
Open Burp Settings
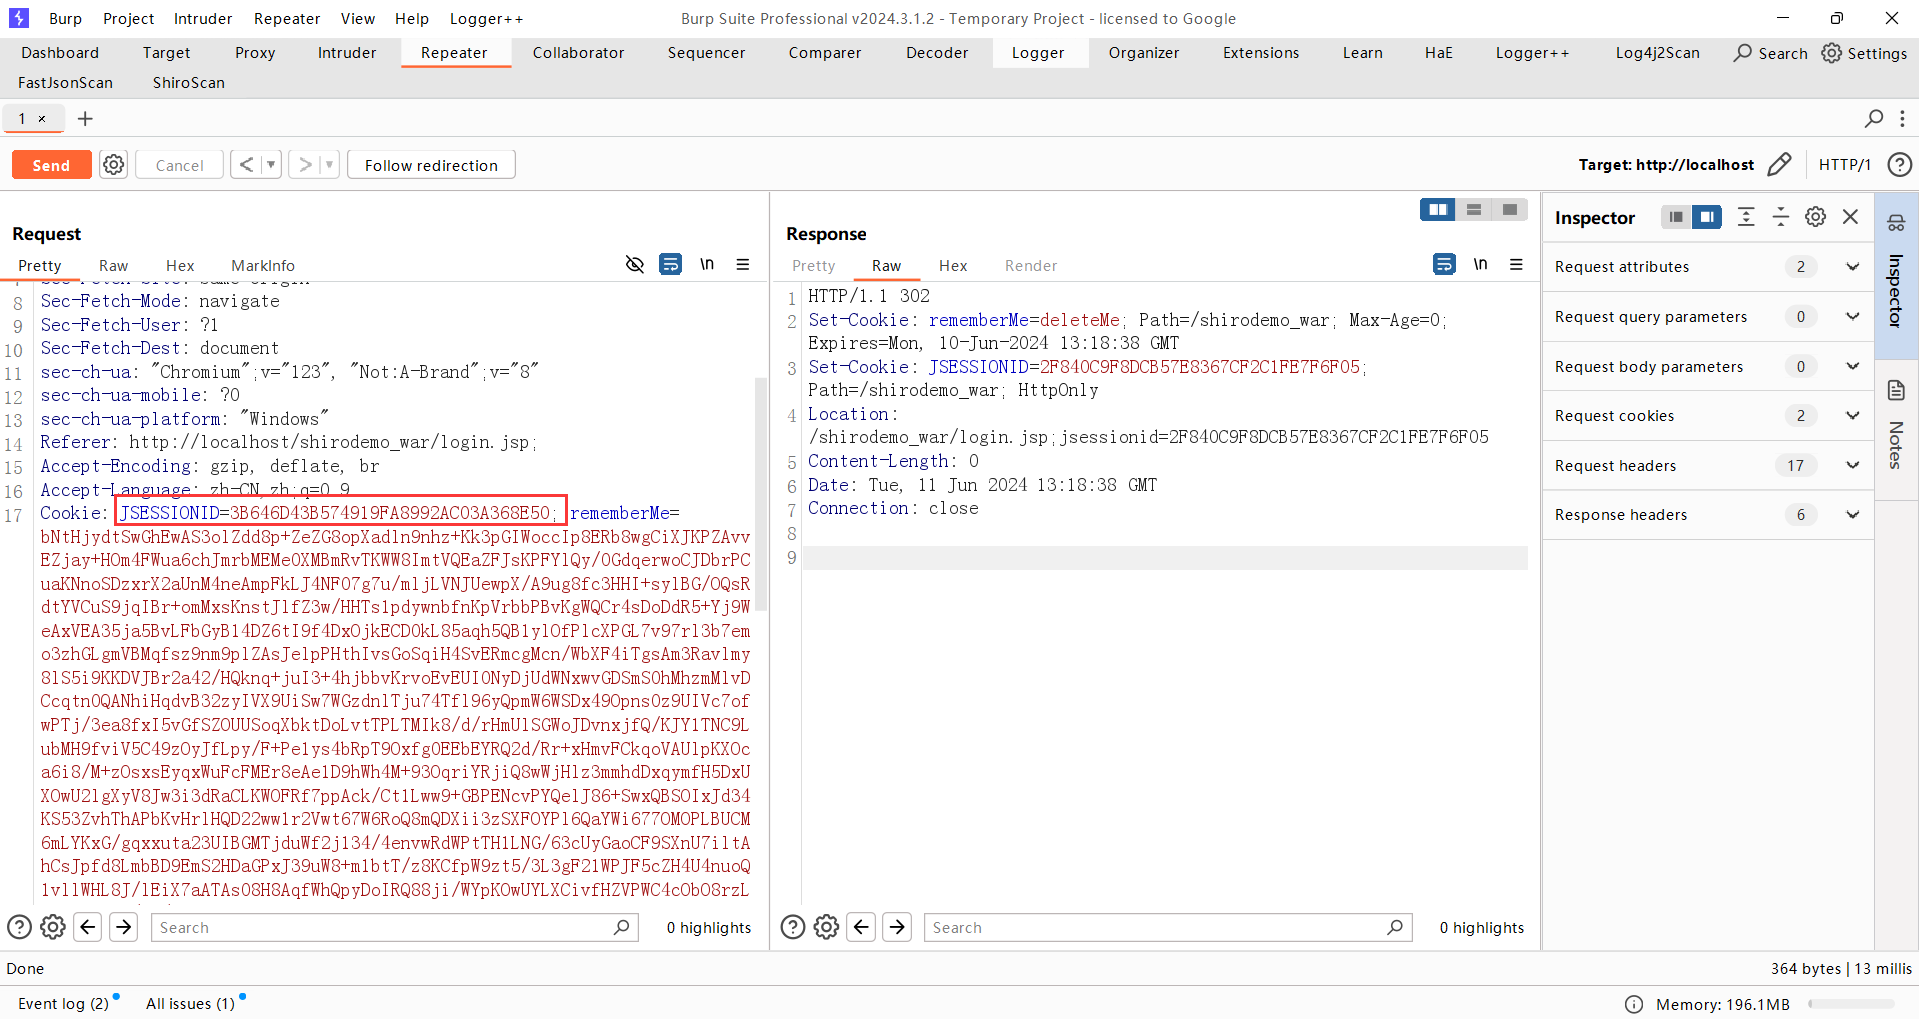tap(1865, 53)
